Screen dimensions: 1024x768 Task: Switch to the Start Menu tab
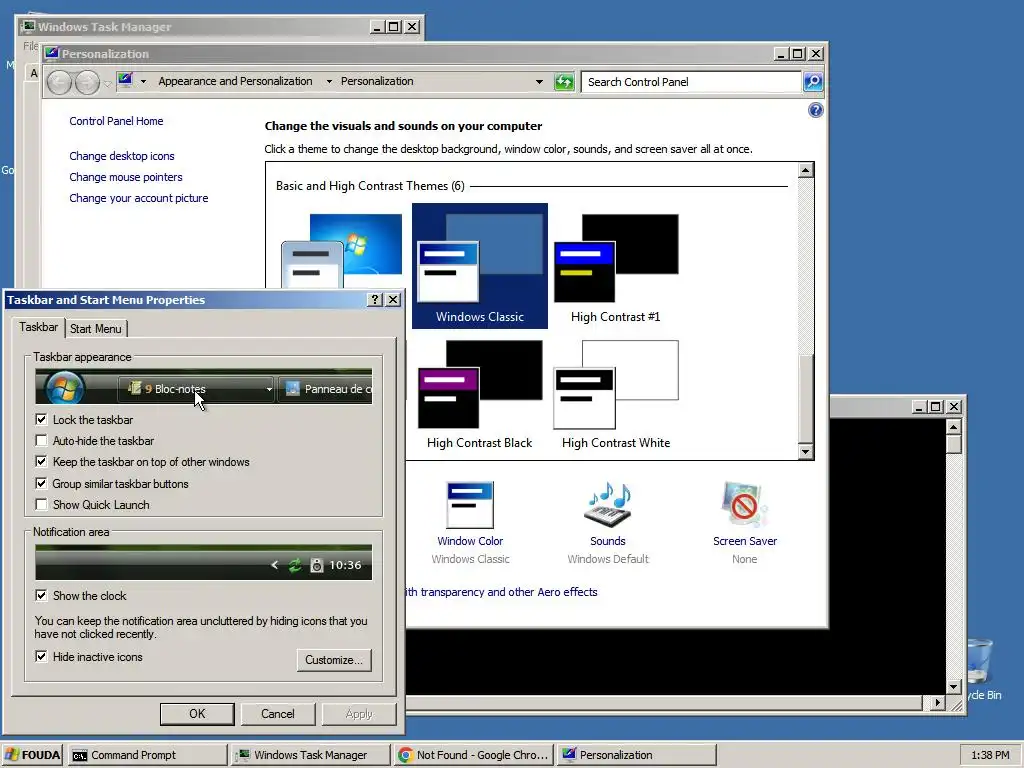click(x=95, y=328)
